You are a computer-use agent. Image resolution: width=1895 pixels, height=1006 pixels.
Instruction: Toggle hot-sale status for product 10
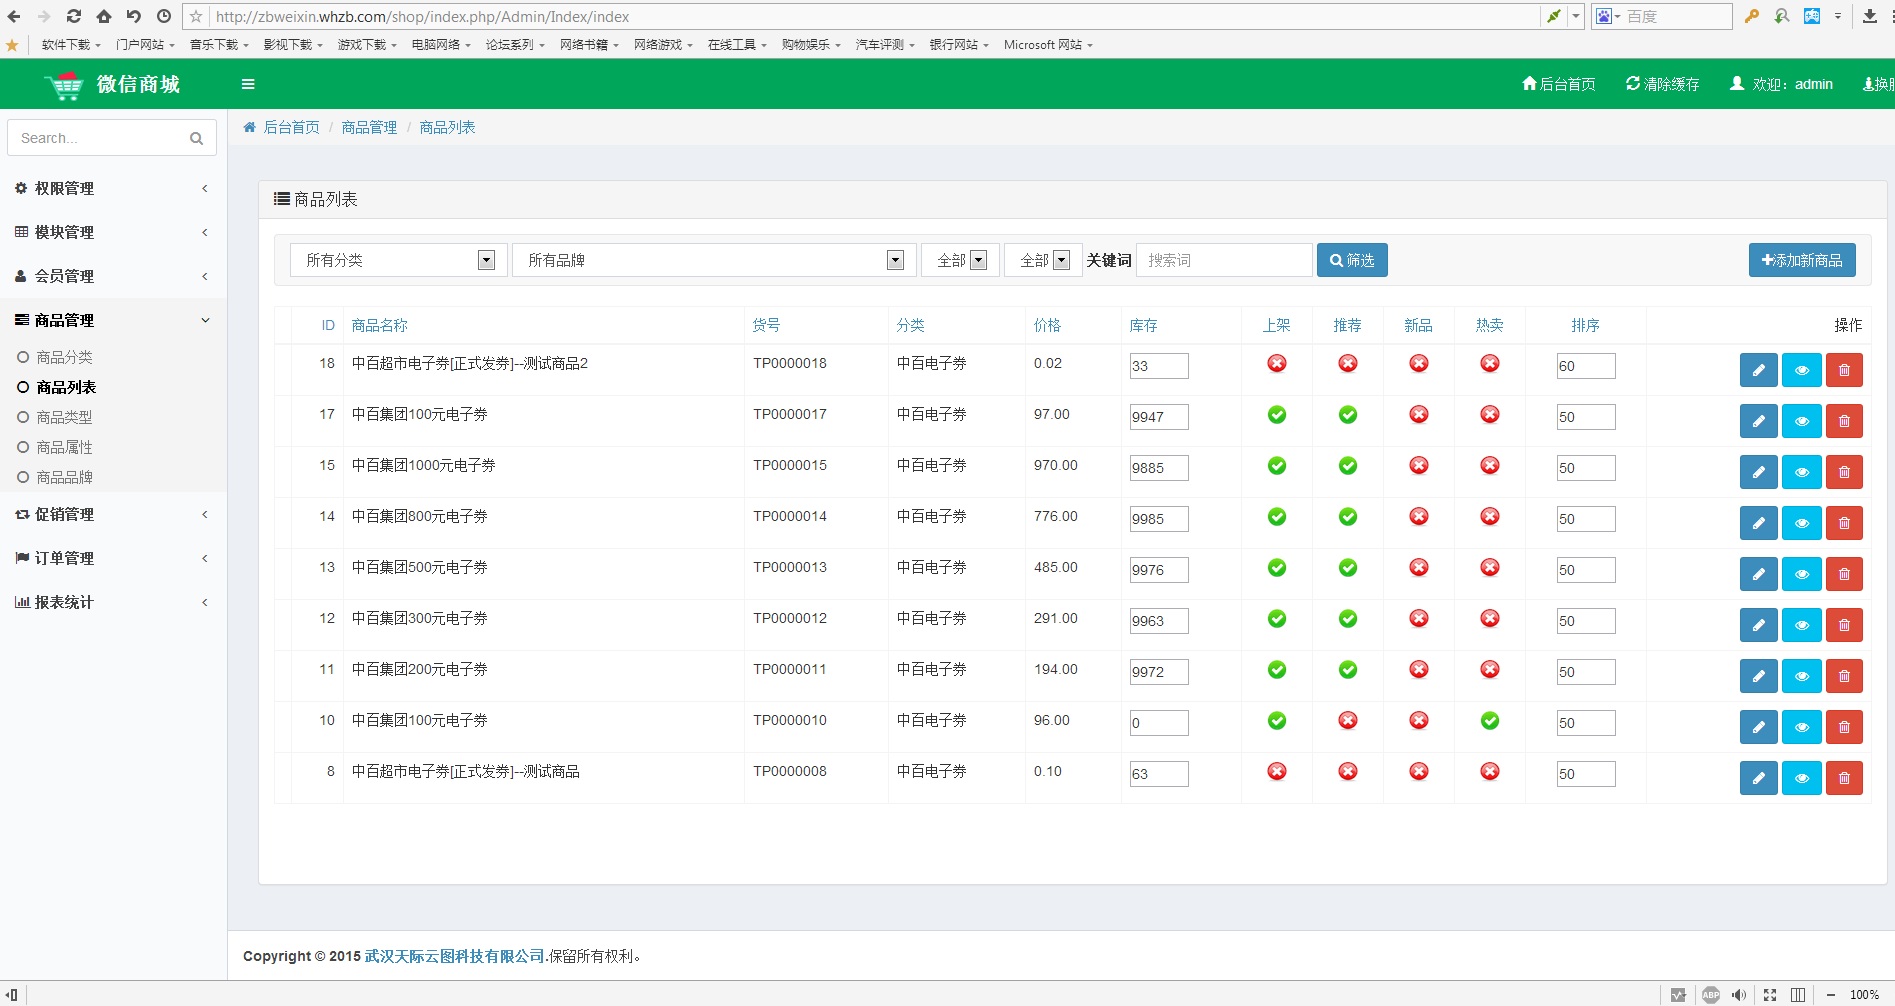1490,721
